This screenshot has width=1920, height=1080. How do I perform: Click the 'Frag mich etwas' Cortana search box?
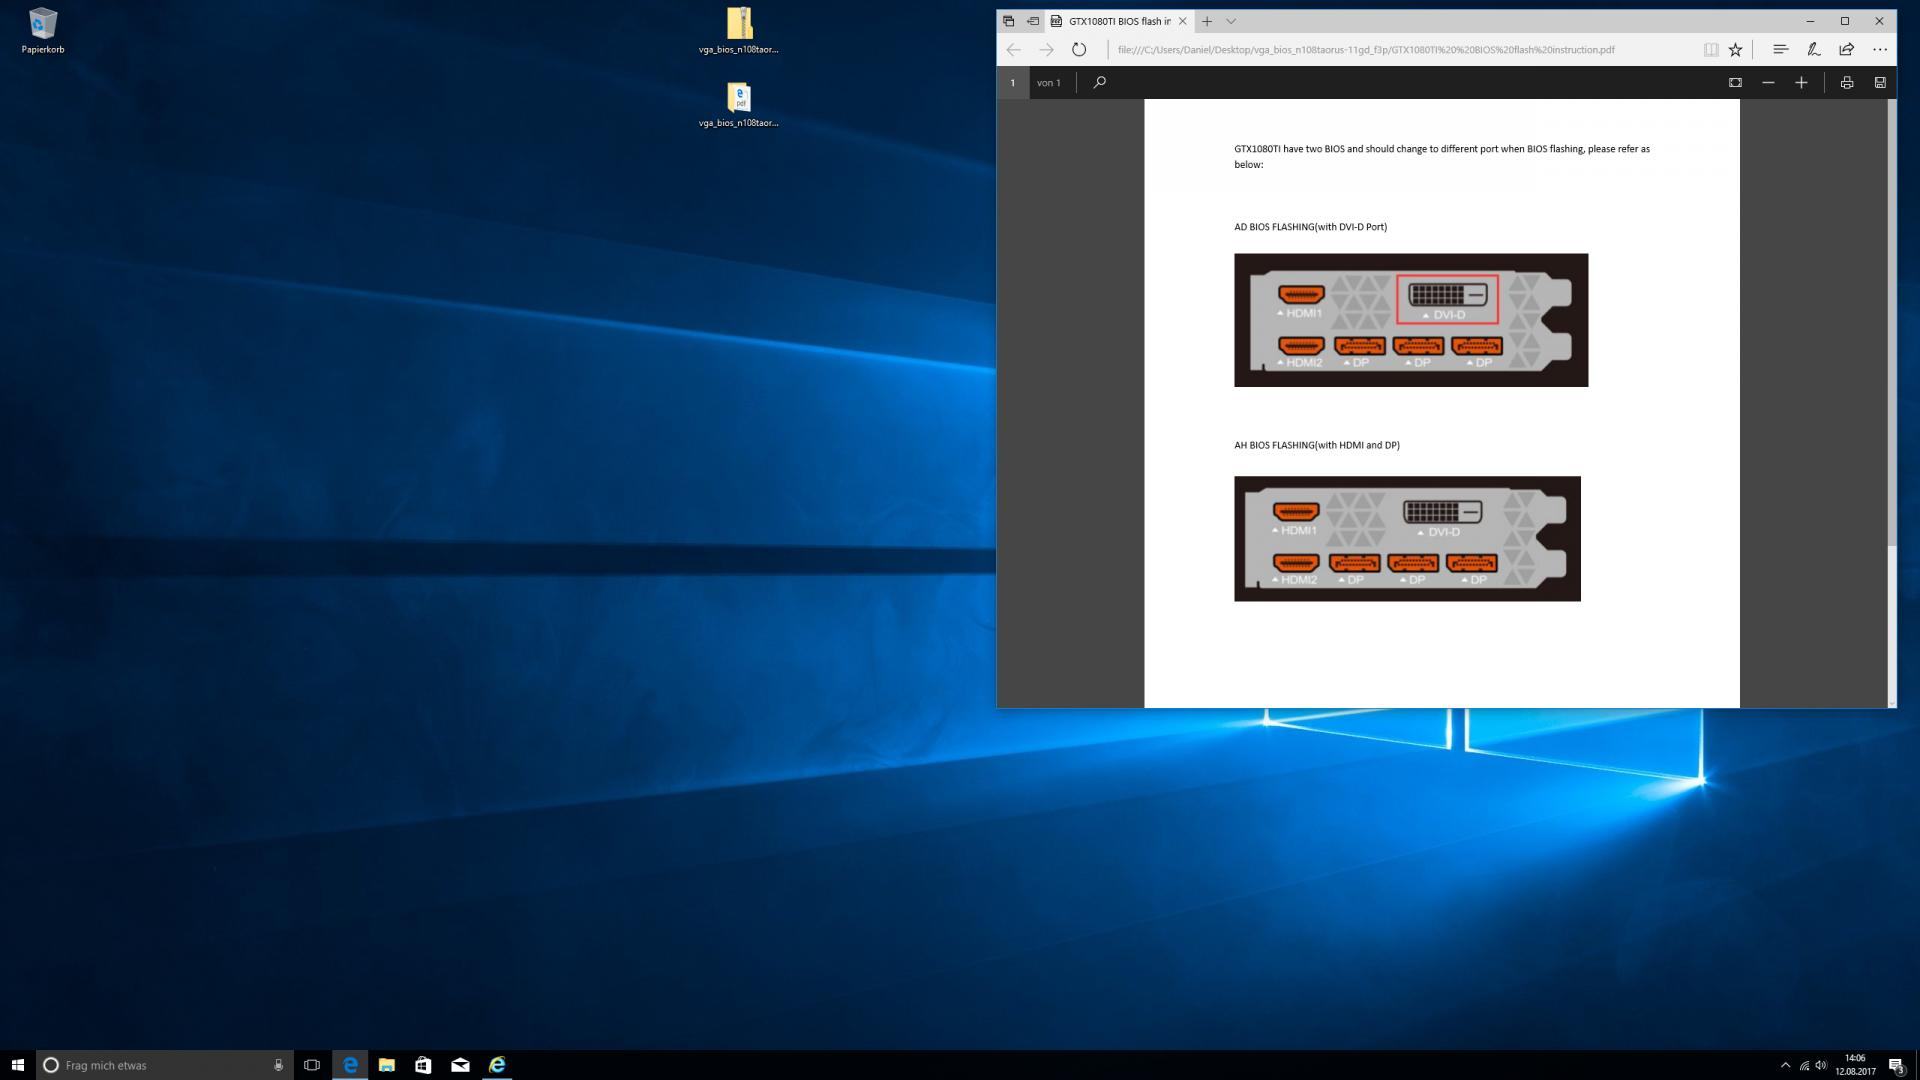tap(165, 1065)
